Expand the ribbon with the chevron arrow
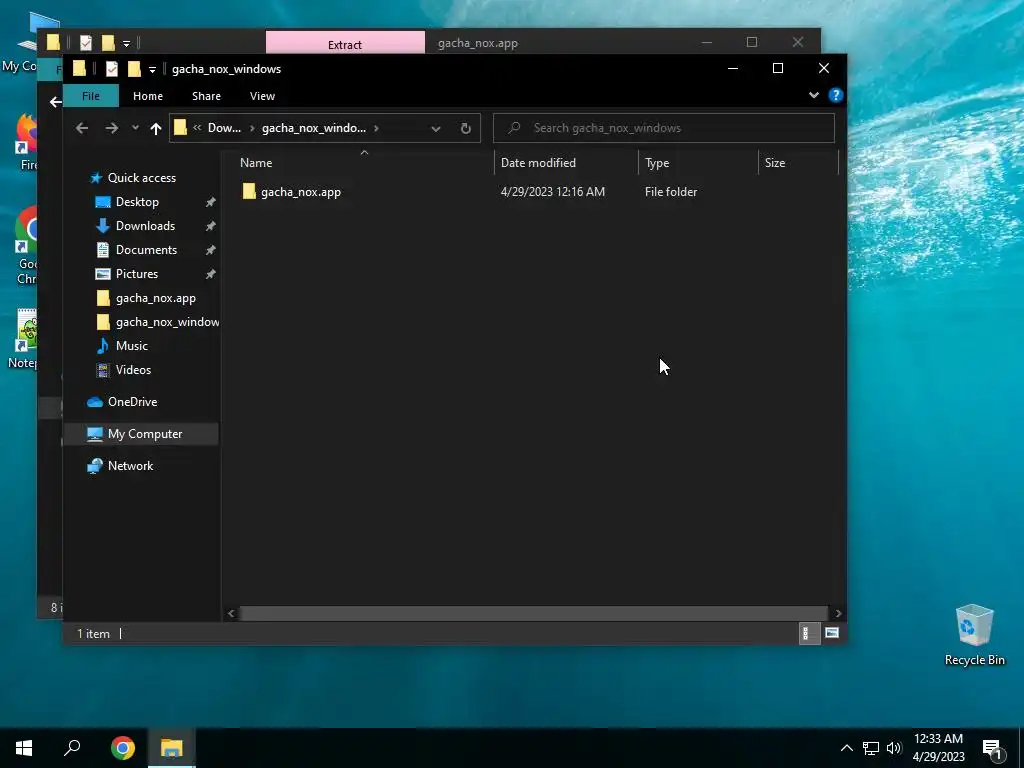Viewport: 1024px width, 768px height. point(814,95)
